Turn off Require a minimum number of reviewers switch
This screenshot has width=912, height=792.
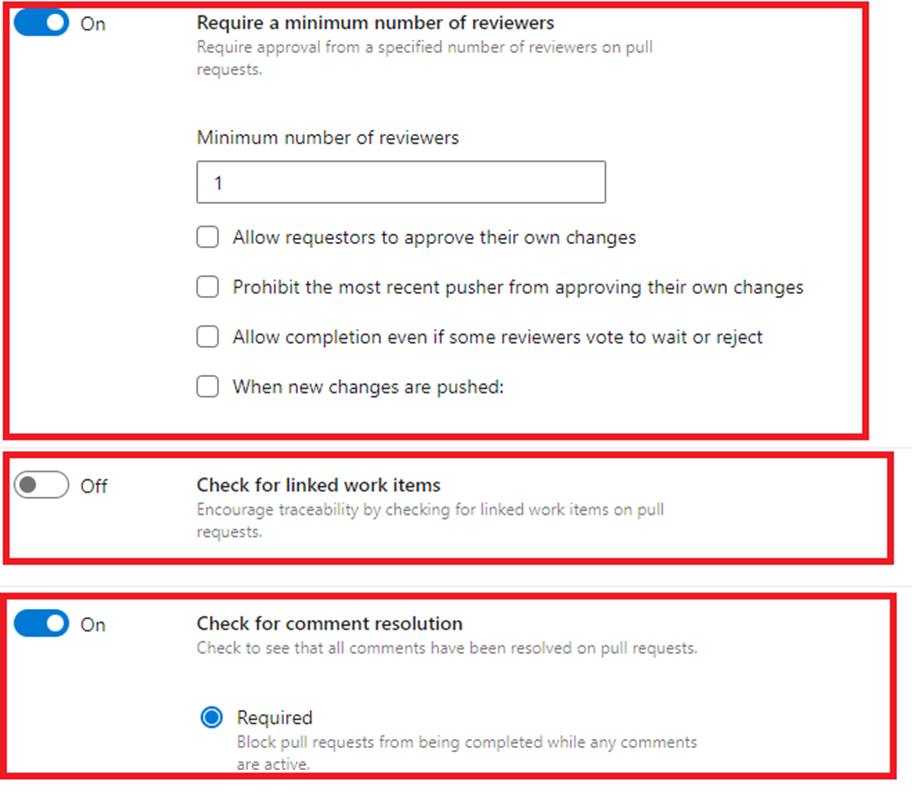tap(41, 23)
